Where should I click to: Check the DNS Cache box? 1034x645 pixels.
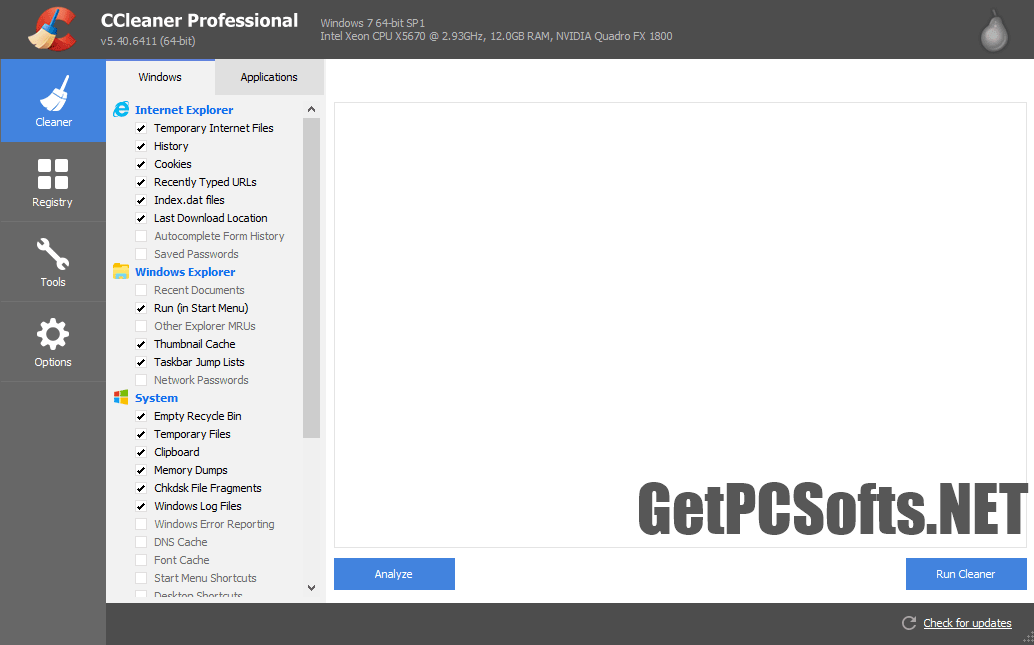pos(141,542)
